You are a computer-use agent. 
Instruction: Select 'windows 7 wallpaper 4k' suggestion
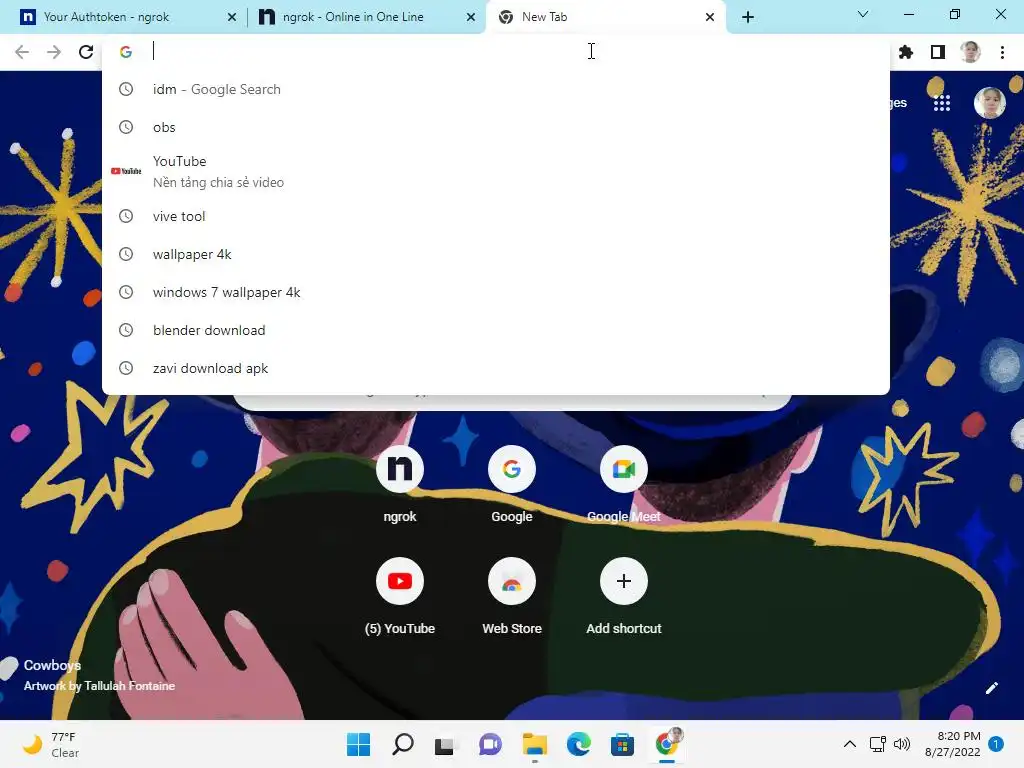click(496, 292)
